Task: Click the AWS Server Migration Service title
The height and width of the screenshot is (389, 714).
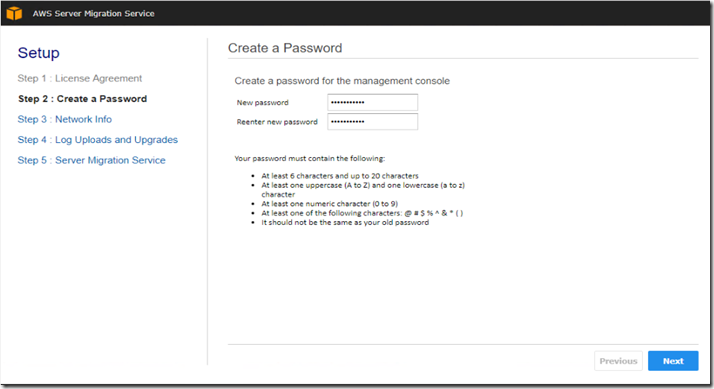Action: click(93, 14)
